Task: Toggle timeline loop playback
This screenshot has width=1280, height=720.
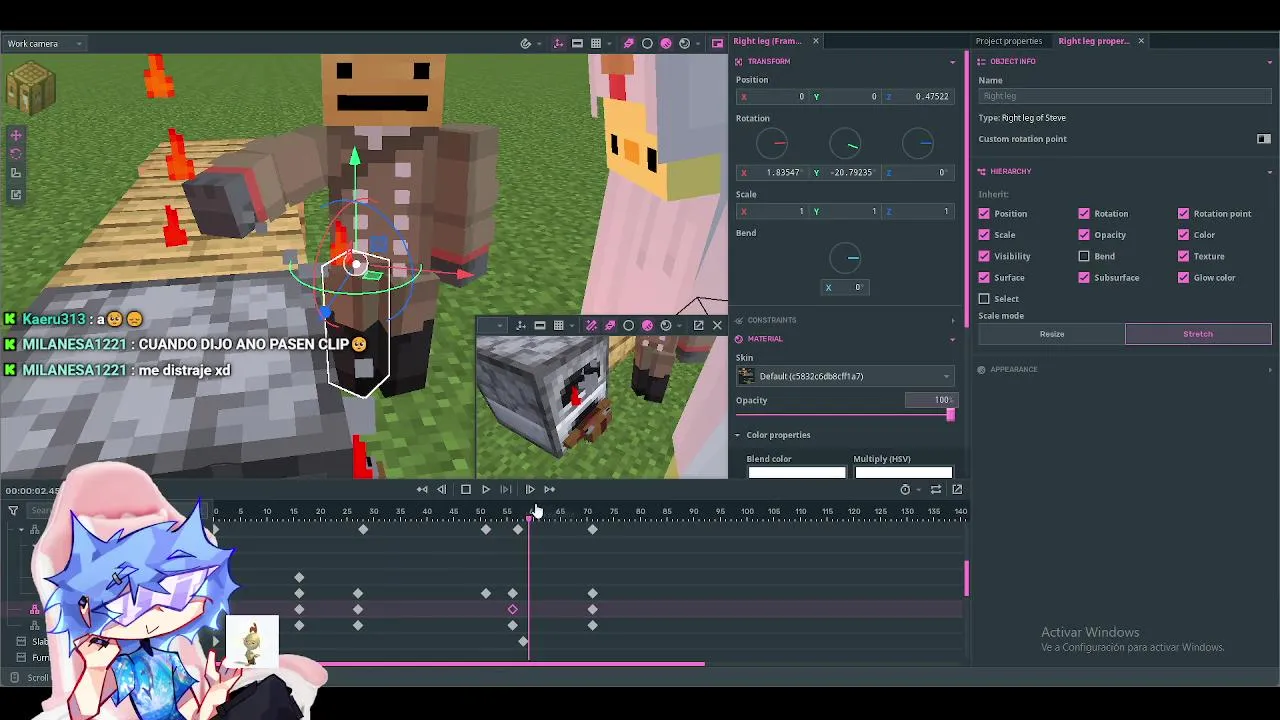Action: click(936, 489)
